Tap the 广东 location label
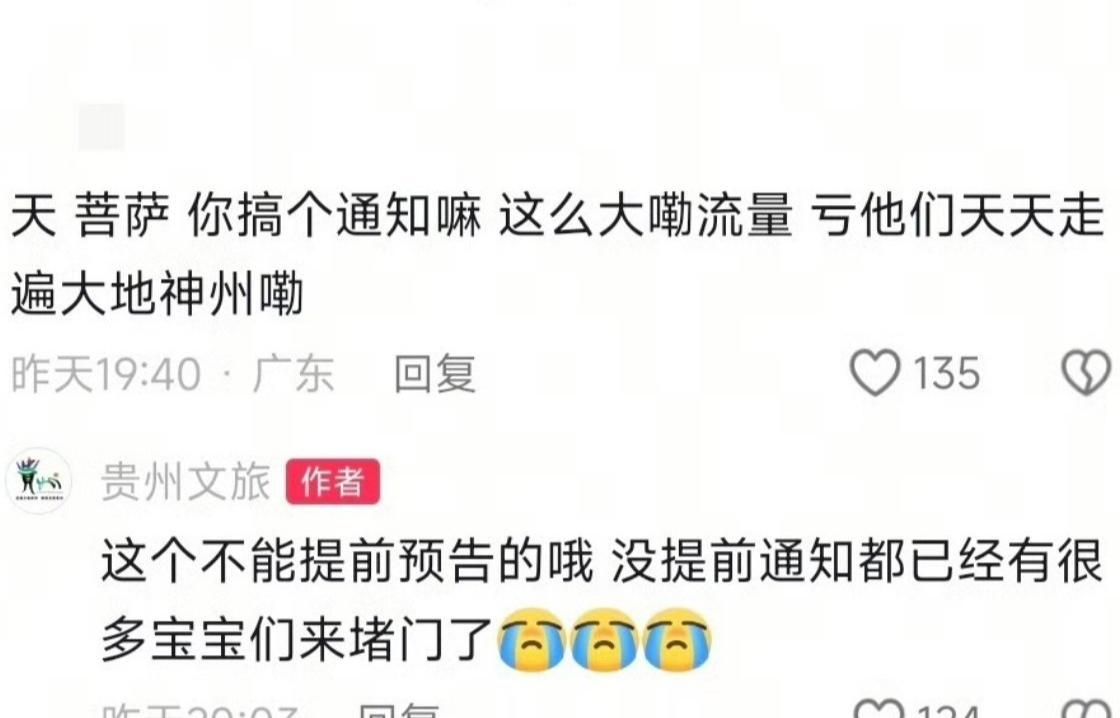1120x718 pixels. coord(294,374)
